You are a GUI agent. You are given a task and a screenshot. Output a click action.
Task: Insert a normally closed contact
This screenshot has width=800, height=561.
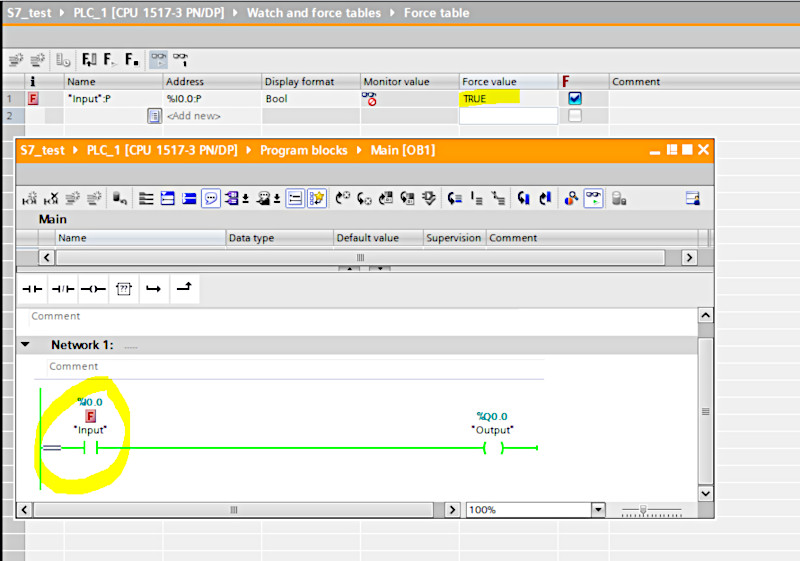coord(63,289)
